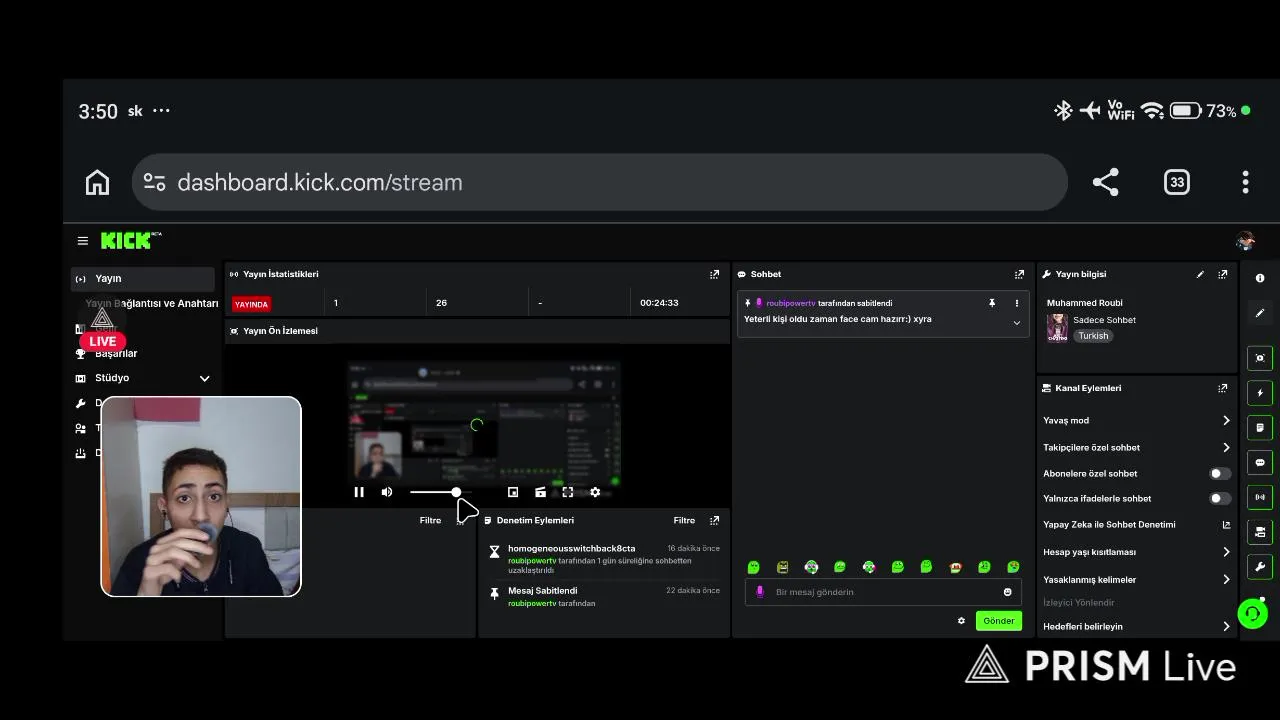Viewport: 1280px width, 720px height.
Task: Expand the pinned message chevron
Action: tap(1017, 322)
